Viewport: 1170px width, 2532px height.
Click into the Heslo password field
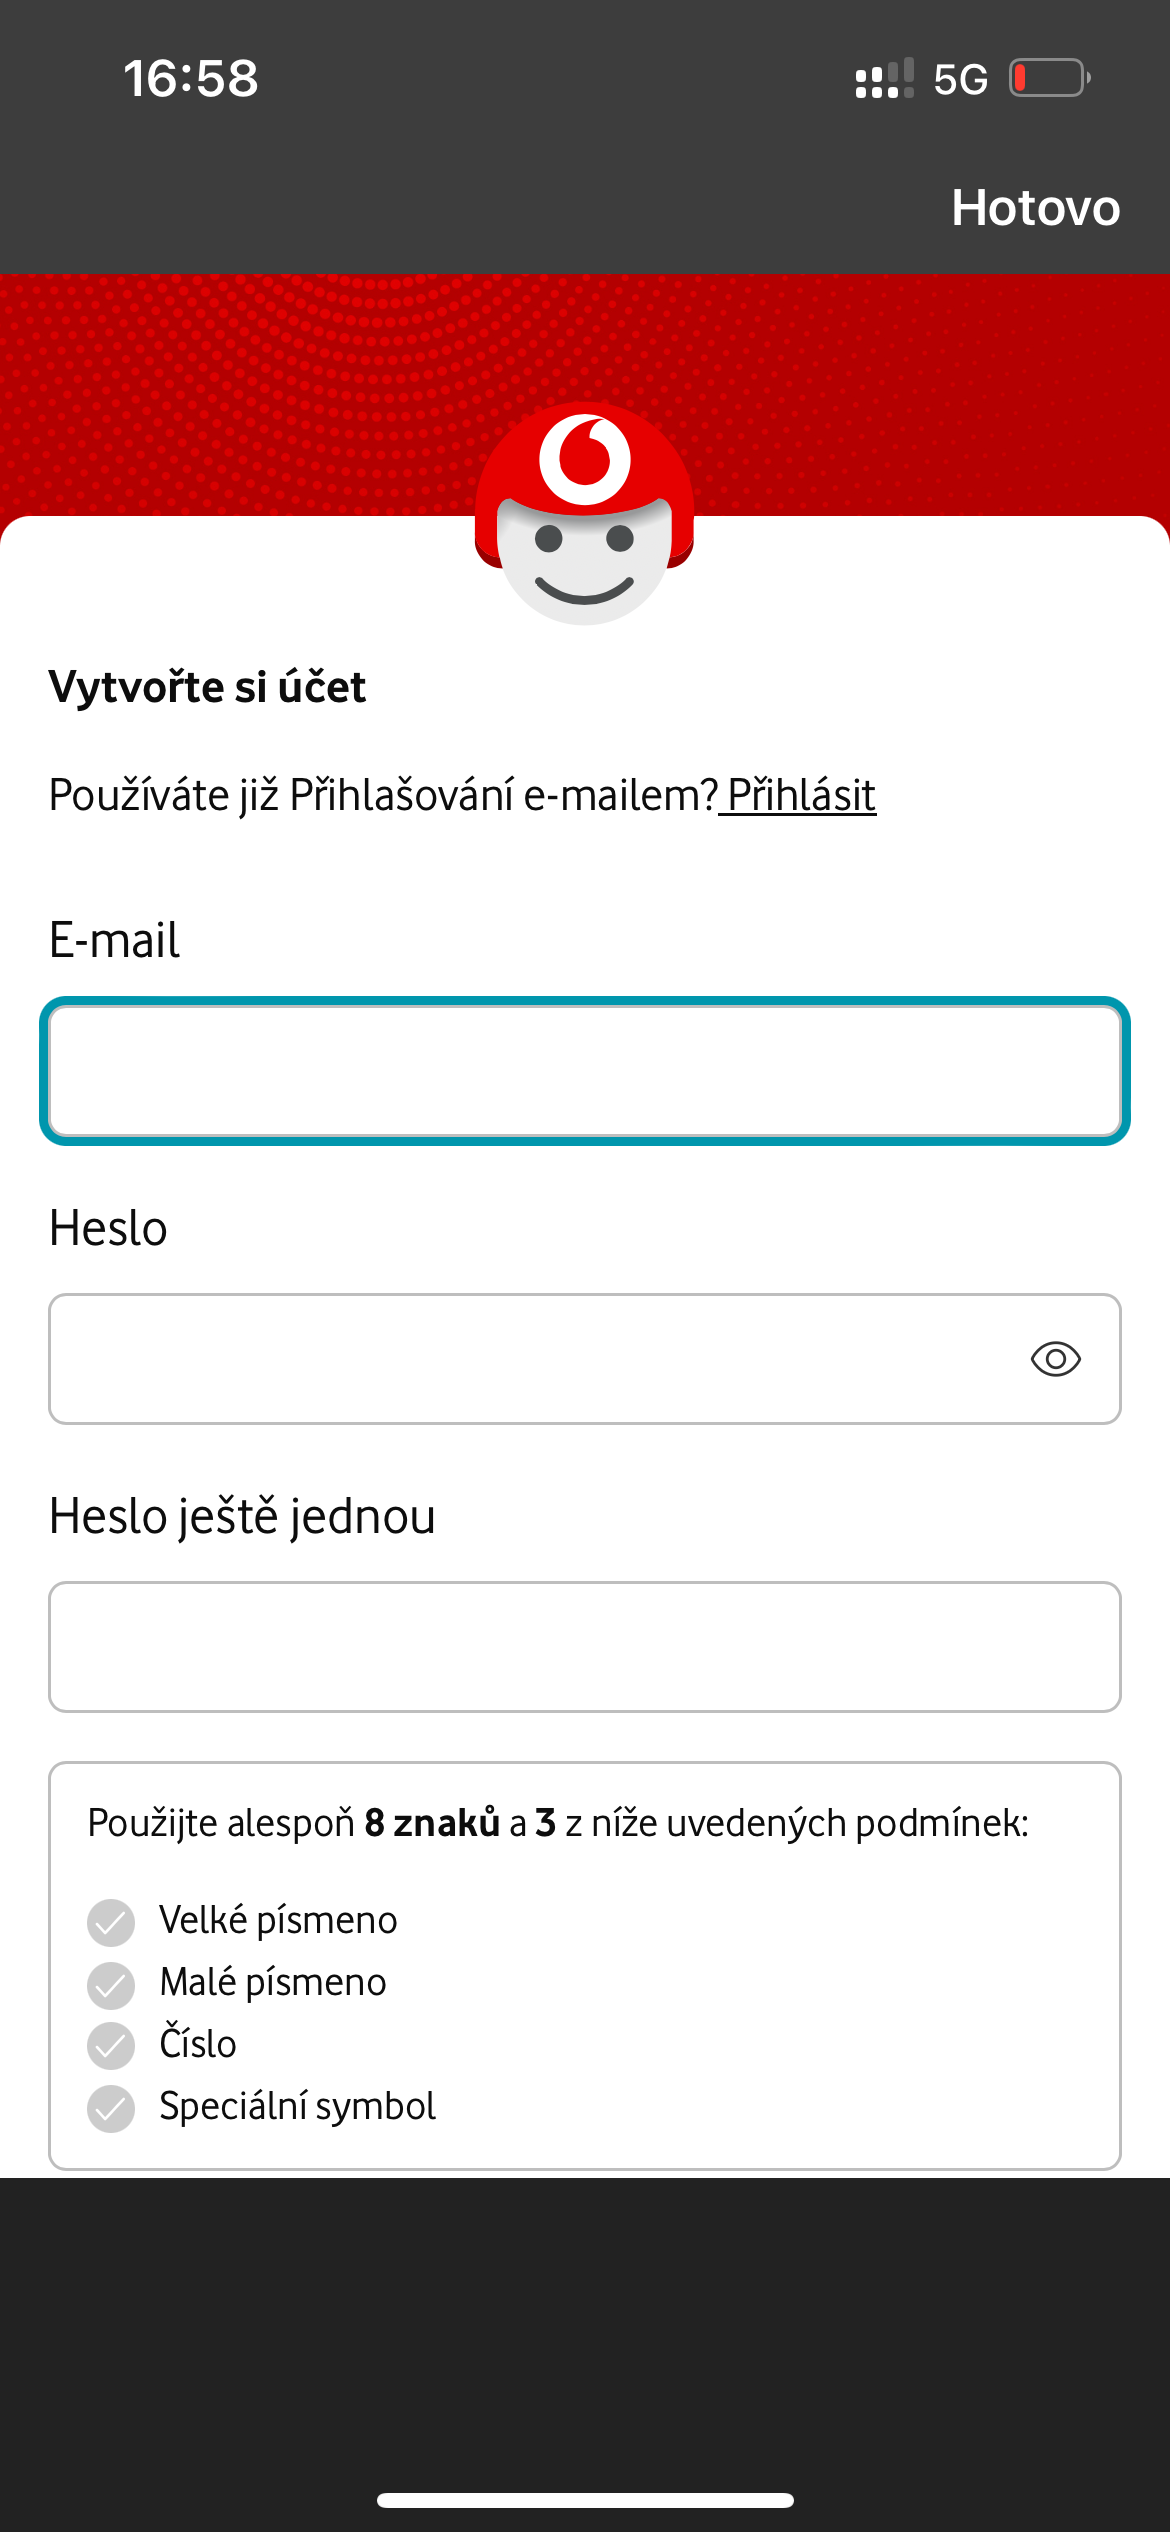(x=530, y=1359)
